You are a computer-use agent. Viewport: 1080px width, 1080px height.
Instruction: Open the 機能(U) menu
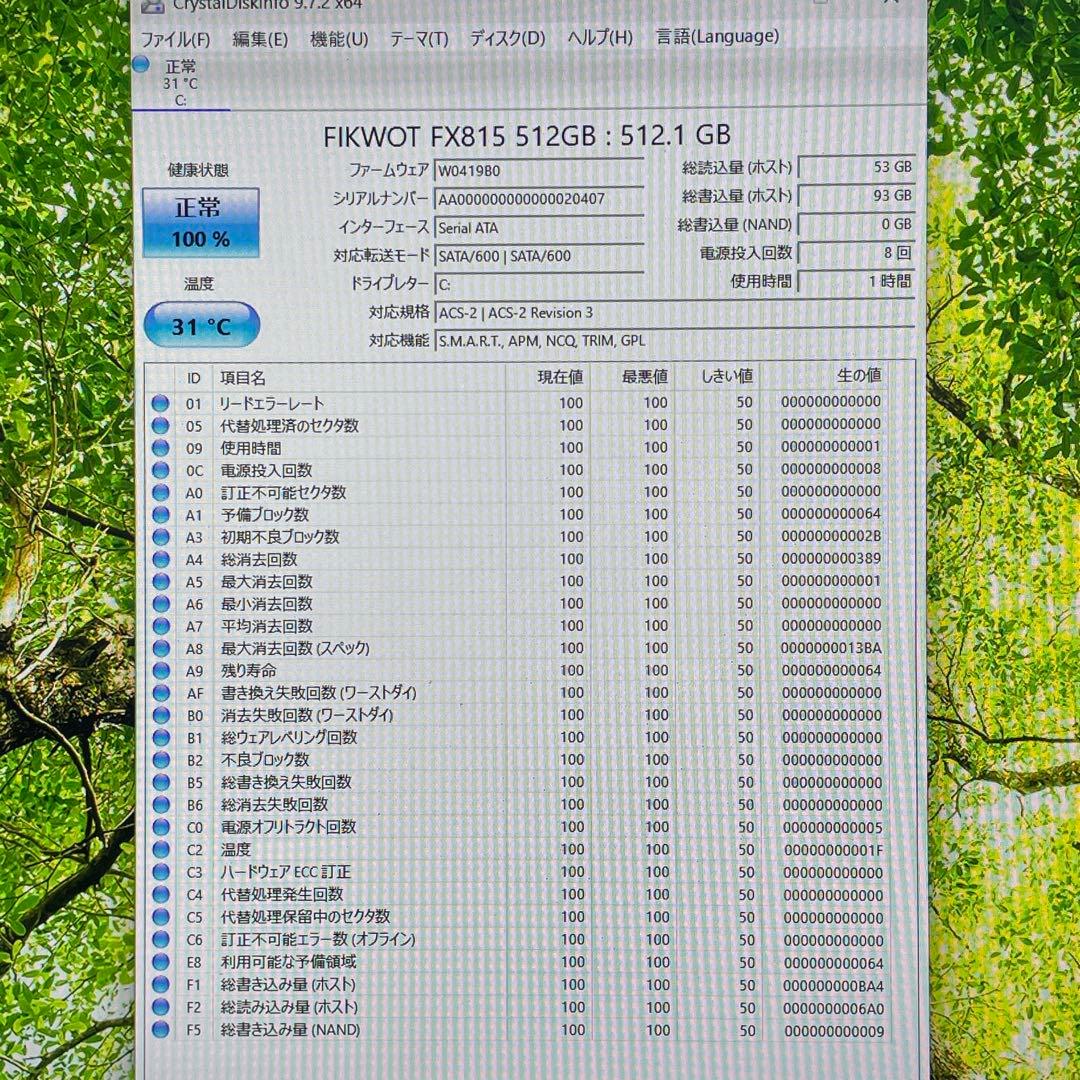click(339, 37)
